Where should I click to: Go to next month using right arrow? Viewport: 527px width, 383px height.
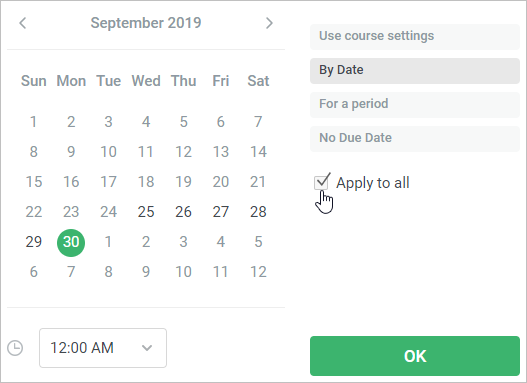click(269, 23)
